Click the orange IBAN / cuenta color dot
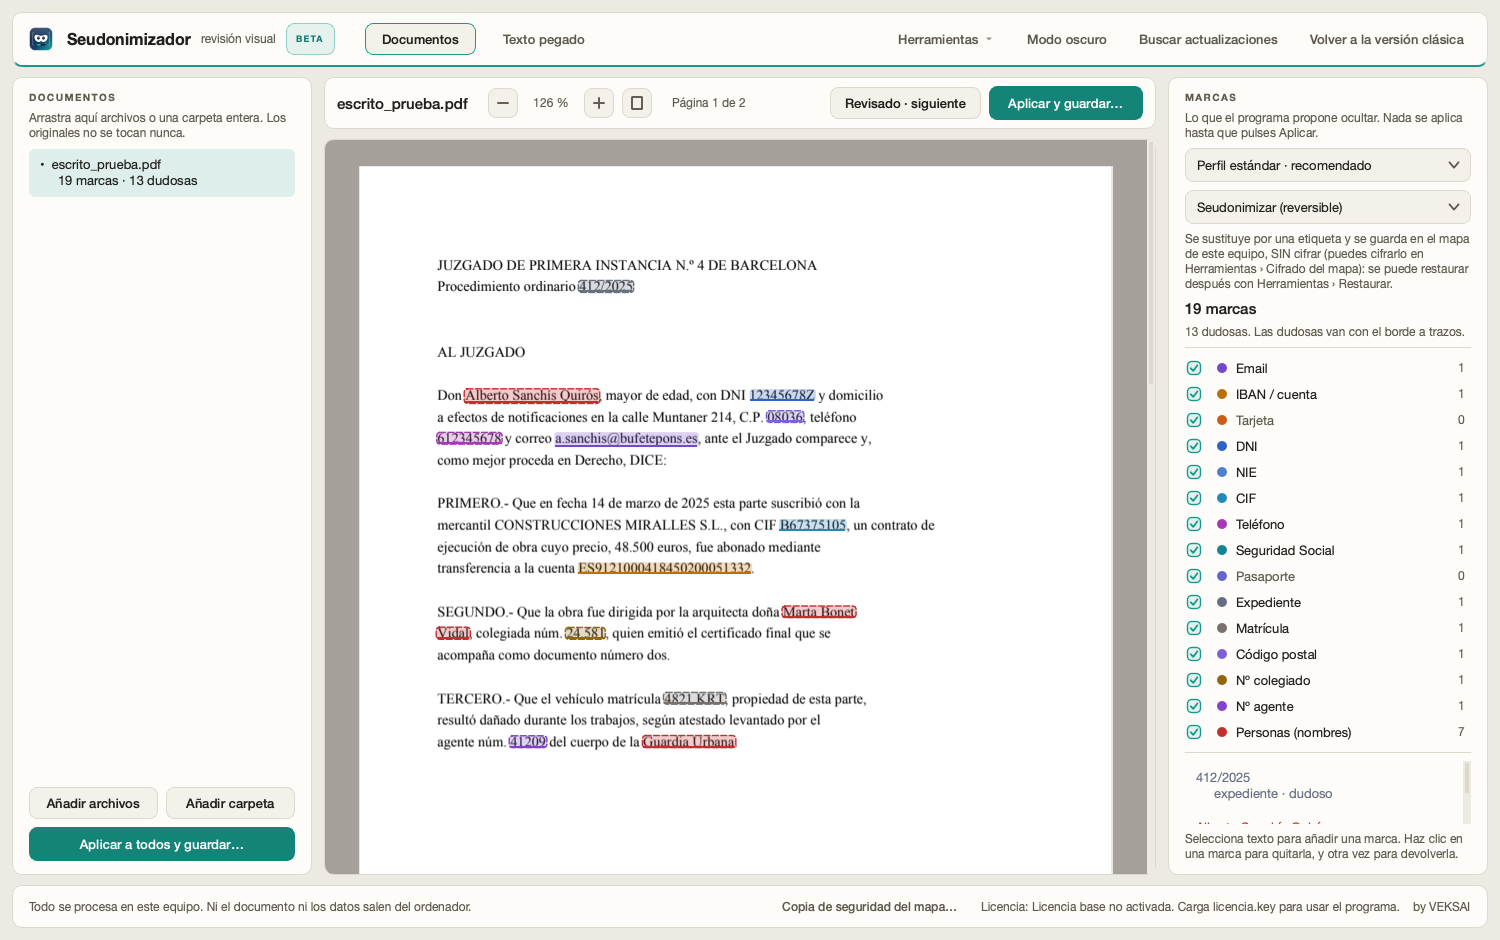The height and width of the screenshot is (940, 1500). coord(1222,394)
